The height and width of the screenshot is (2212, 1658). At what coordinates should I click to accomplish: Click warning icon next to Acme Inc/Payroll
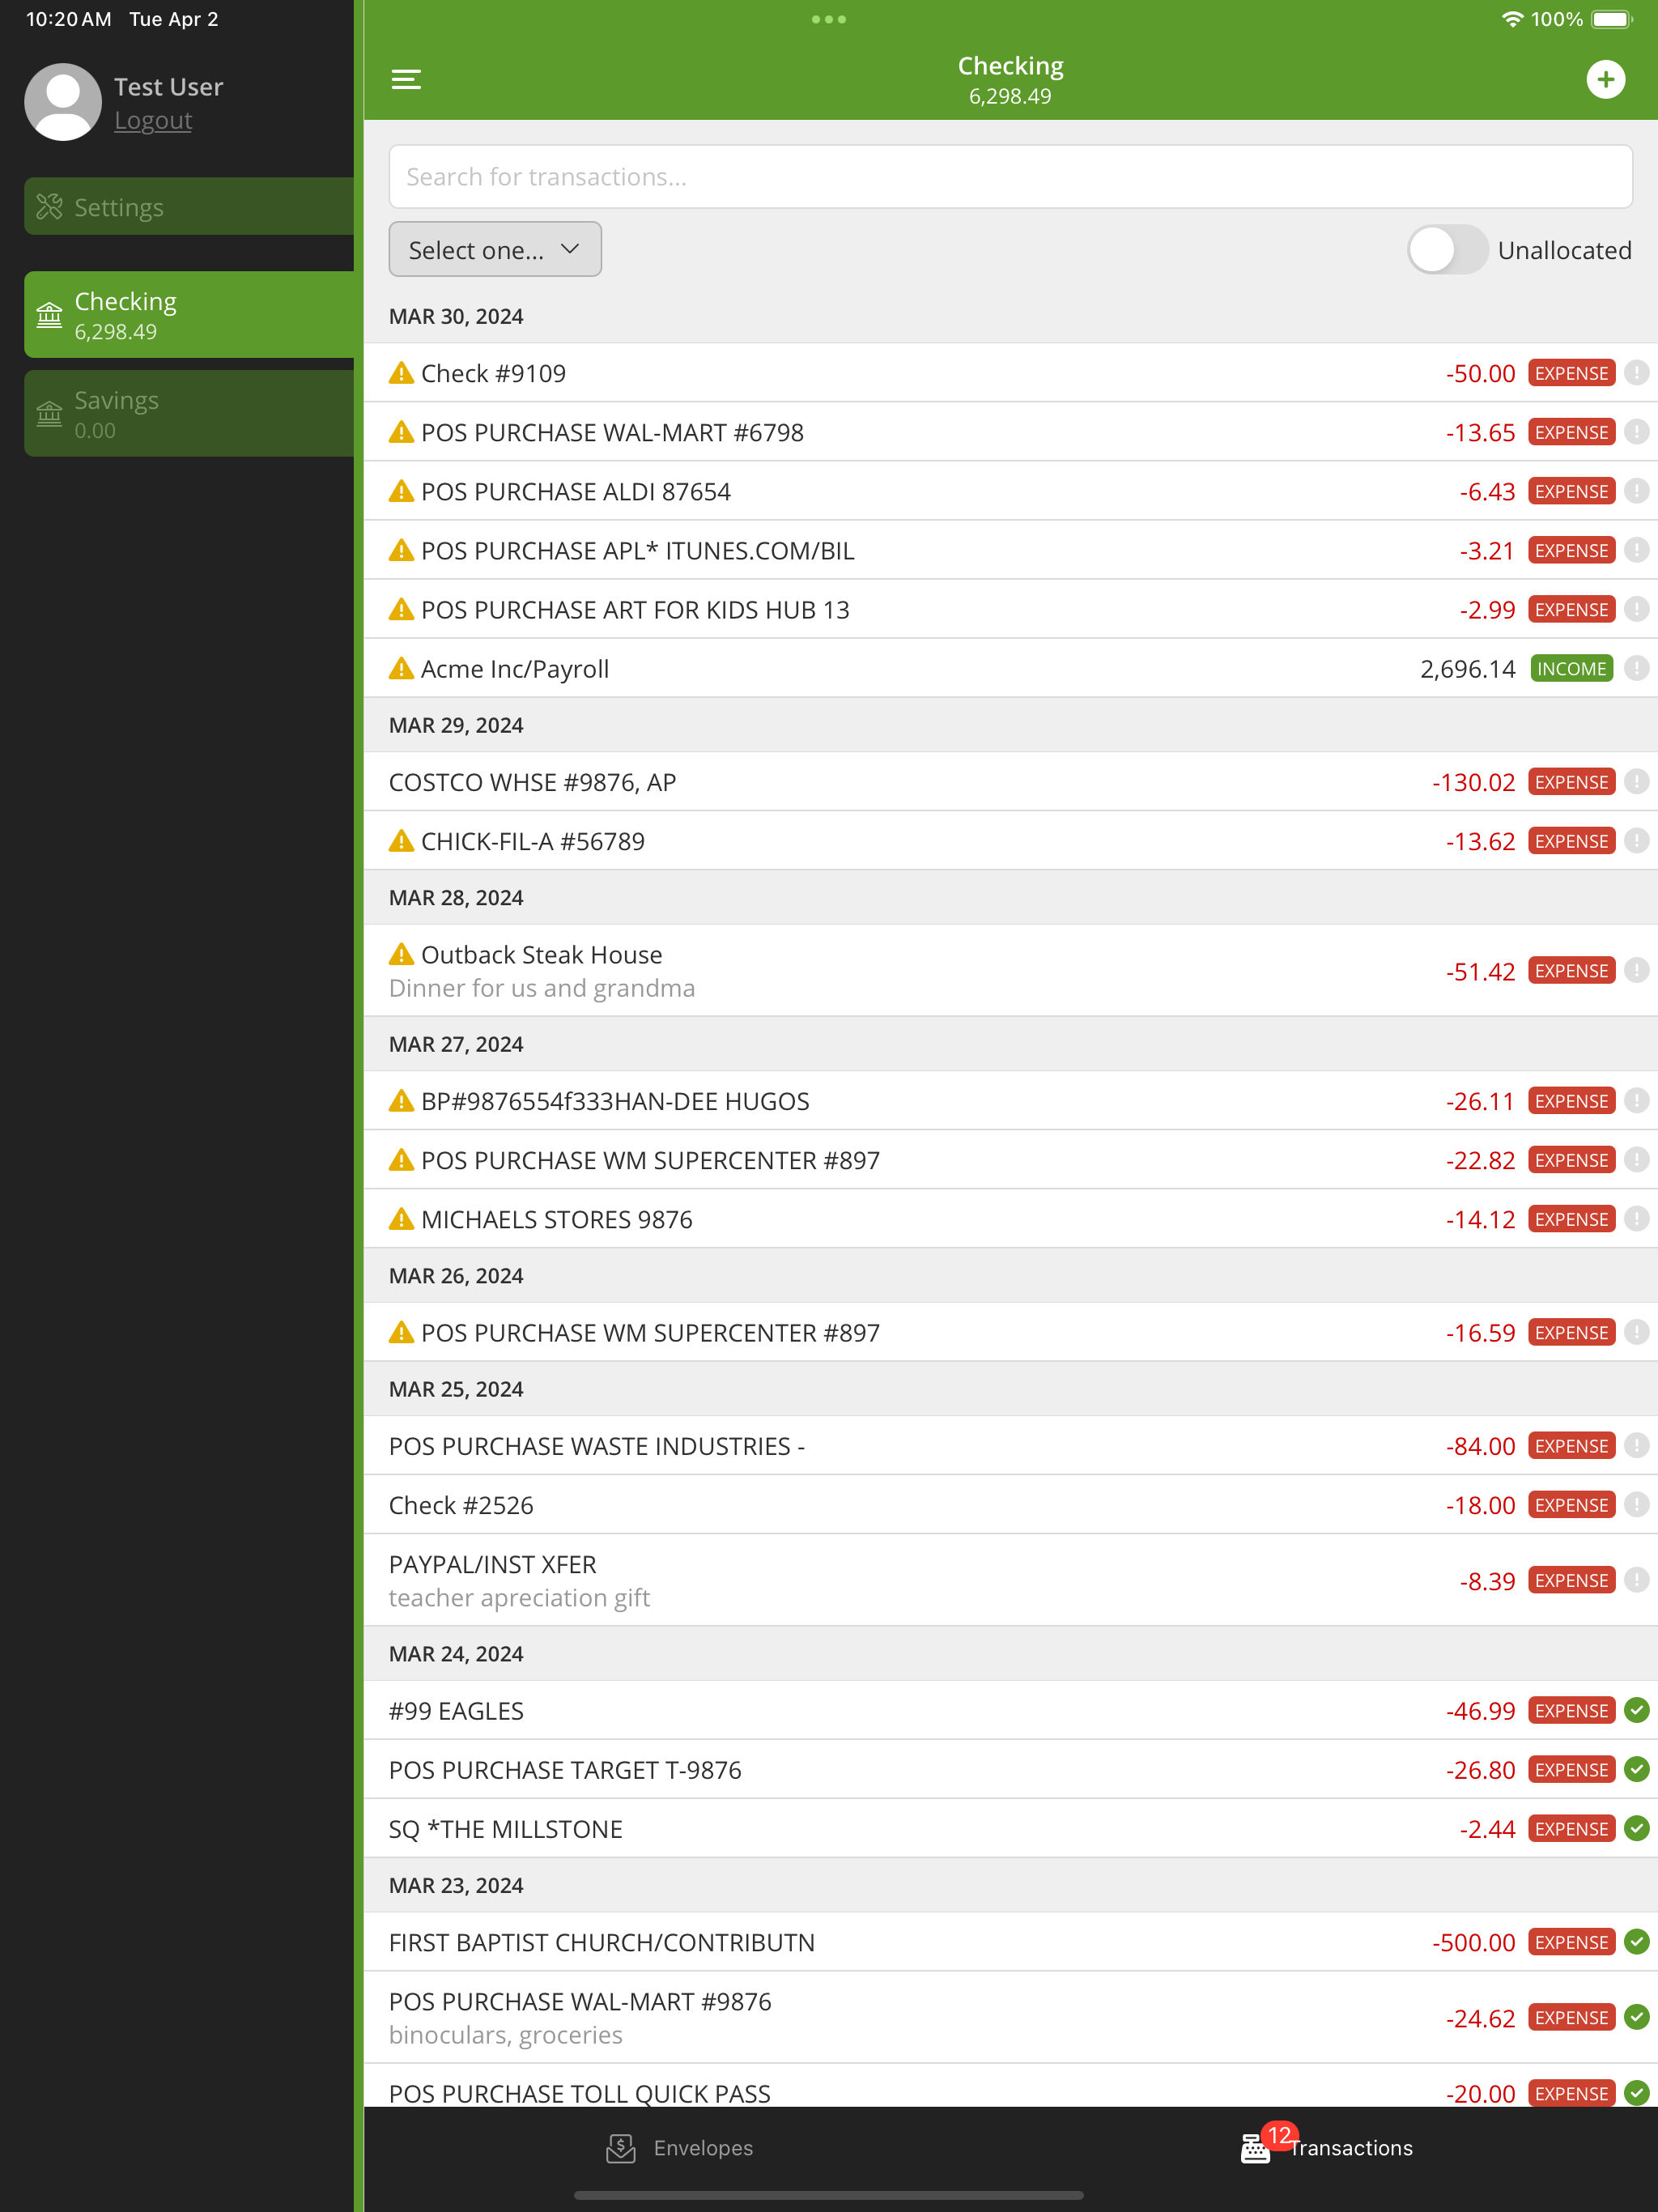point(401,669)
